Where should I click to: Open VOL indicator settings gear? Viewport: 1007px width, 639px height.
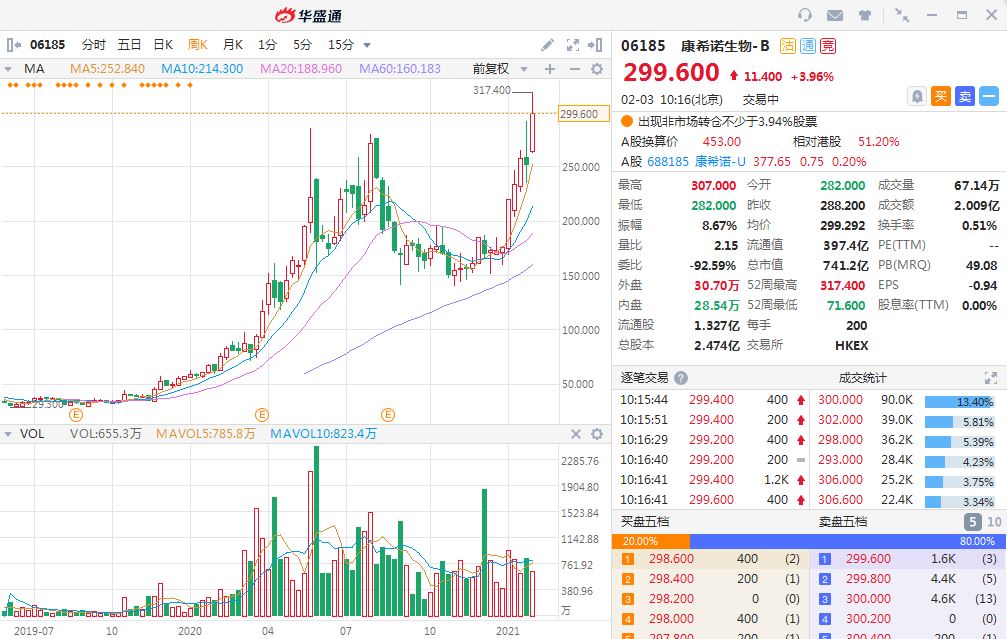tap(597, 434)
